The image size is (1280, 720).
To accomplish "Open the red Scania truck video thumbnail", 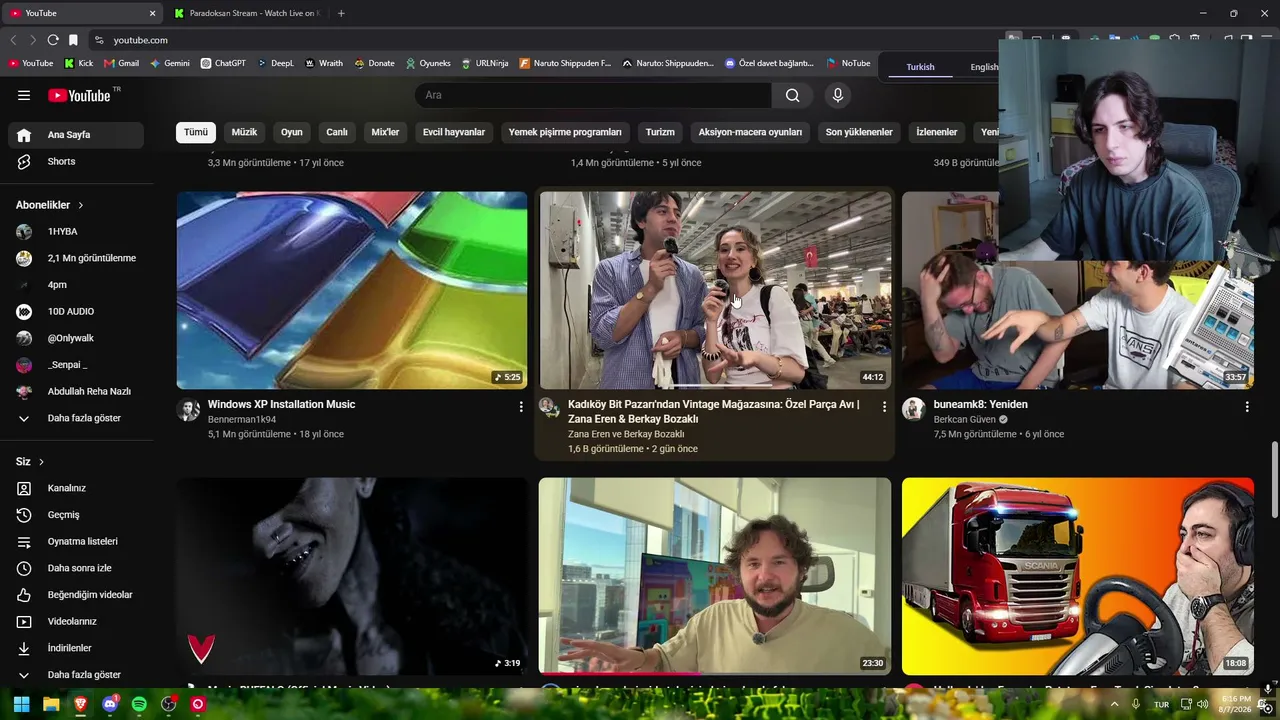I will 1078,576.
